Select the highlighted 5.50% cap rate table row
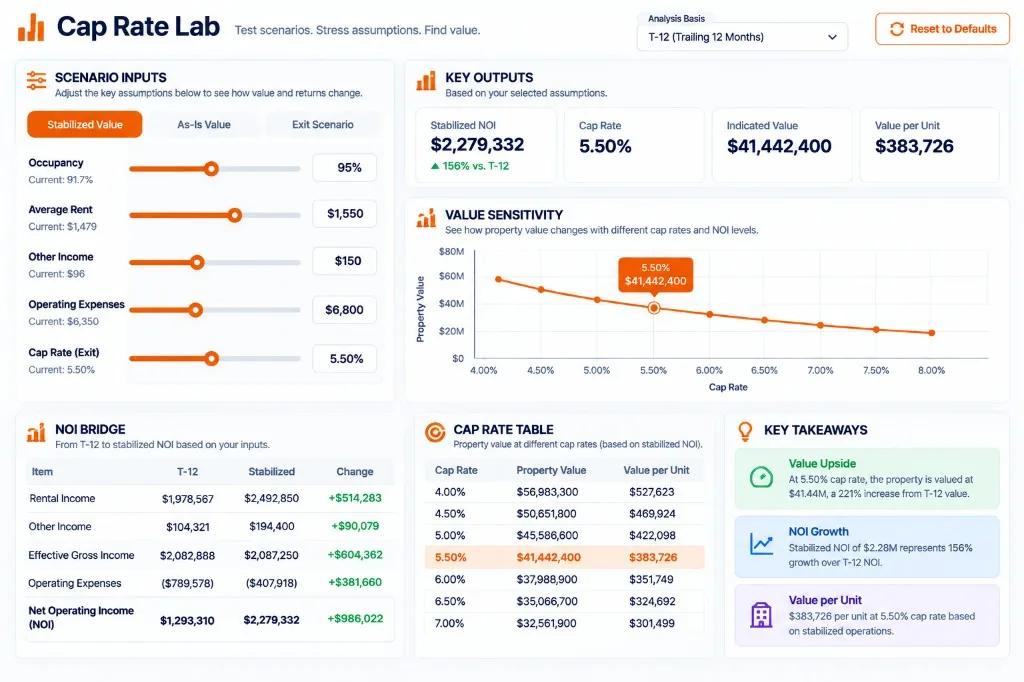1024x682 pixels. coord(565,557)
